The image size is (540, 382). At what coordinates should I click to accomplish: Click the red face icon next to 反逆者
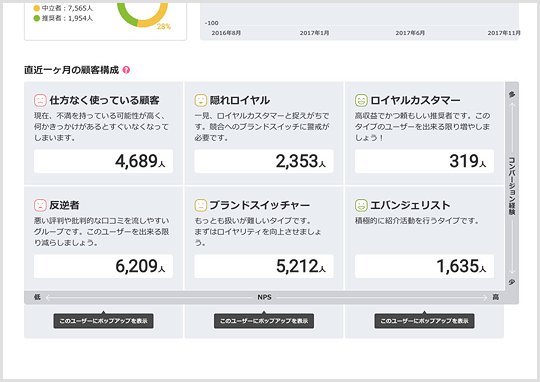[x=40, y=205]
